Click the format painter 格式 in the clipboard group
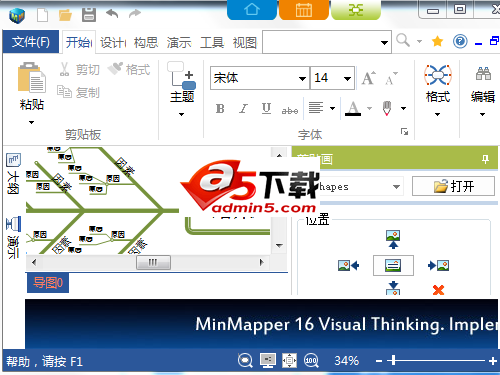This screenshot has width=500, height=375. [x=129, y=69]
